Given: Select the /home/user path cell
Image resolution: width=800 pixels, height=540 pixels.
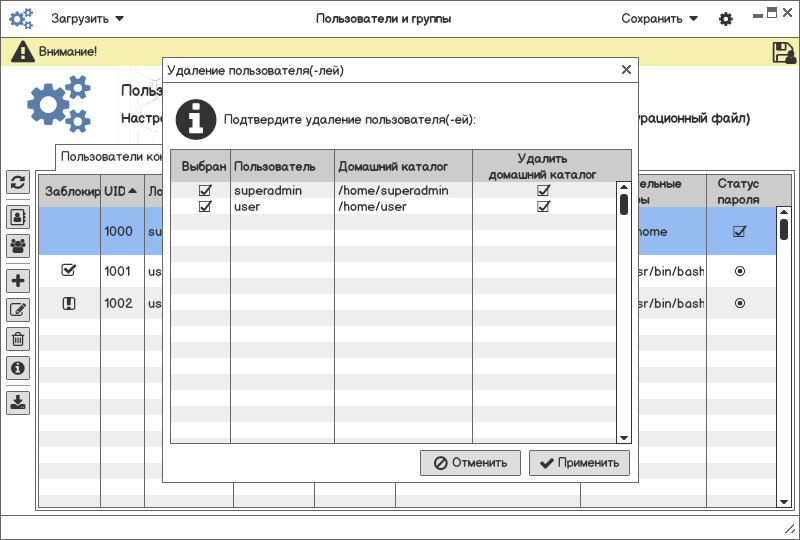Looking at the screenshot, I should tap(404, 206).
